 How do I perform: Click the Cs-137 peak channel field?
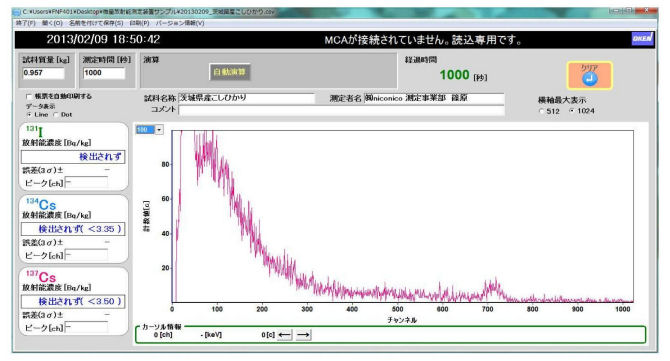[x=86, y=328]
